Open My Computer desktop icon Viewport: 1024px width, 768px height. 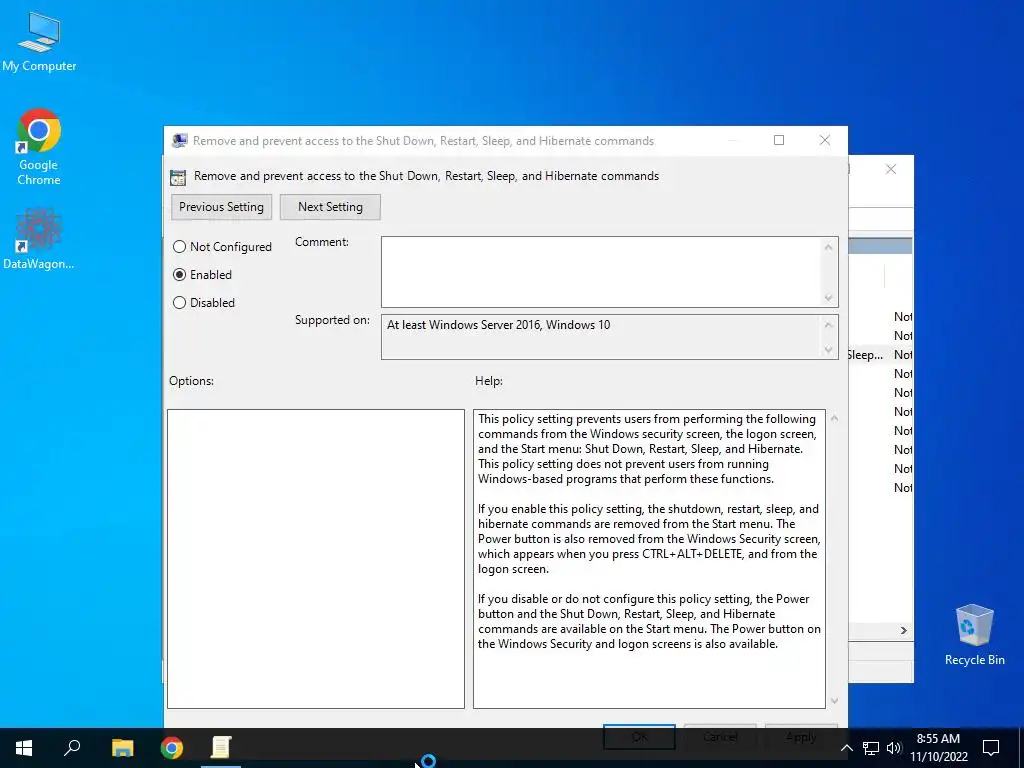39,41
